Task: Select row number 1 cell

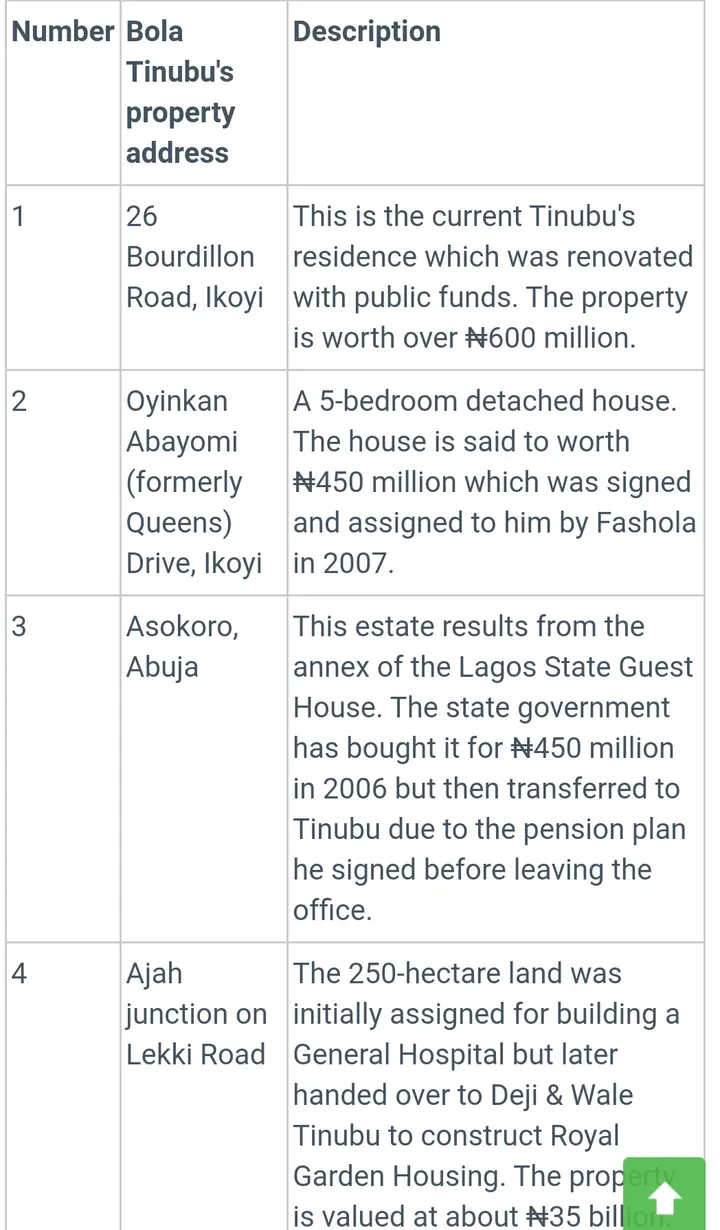Action: (x=20, y=216)
